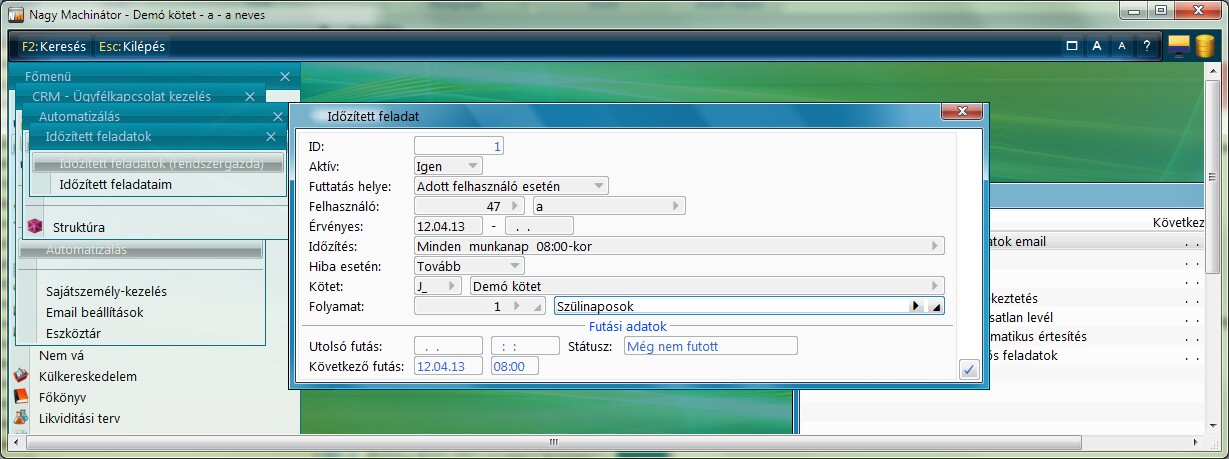The height and width of the screenshot is (459, 1229).
Task: Click the Főkönyv book icon
Action: tap(21, 396)
